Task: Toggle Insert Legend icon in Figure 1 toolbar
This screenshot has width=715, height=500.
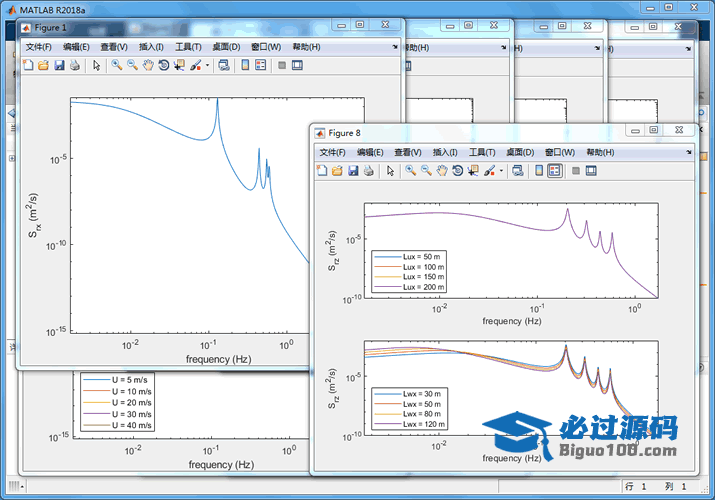Action: [x=261, y=65]
